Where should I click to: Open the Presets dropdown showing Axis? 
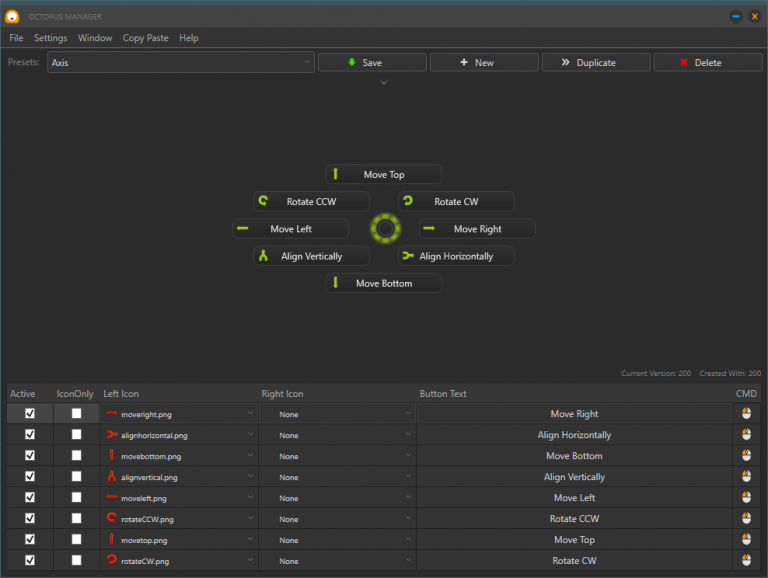point(181,62)
